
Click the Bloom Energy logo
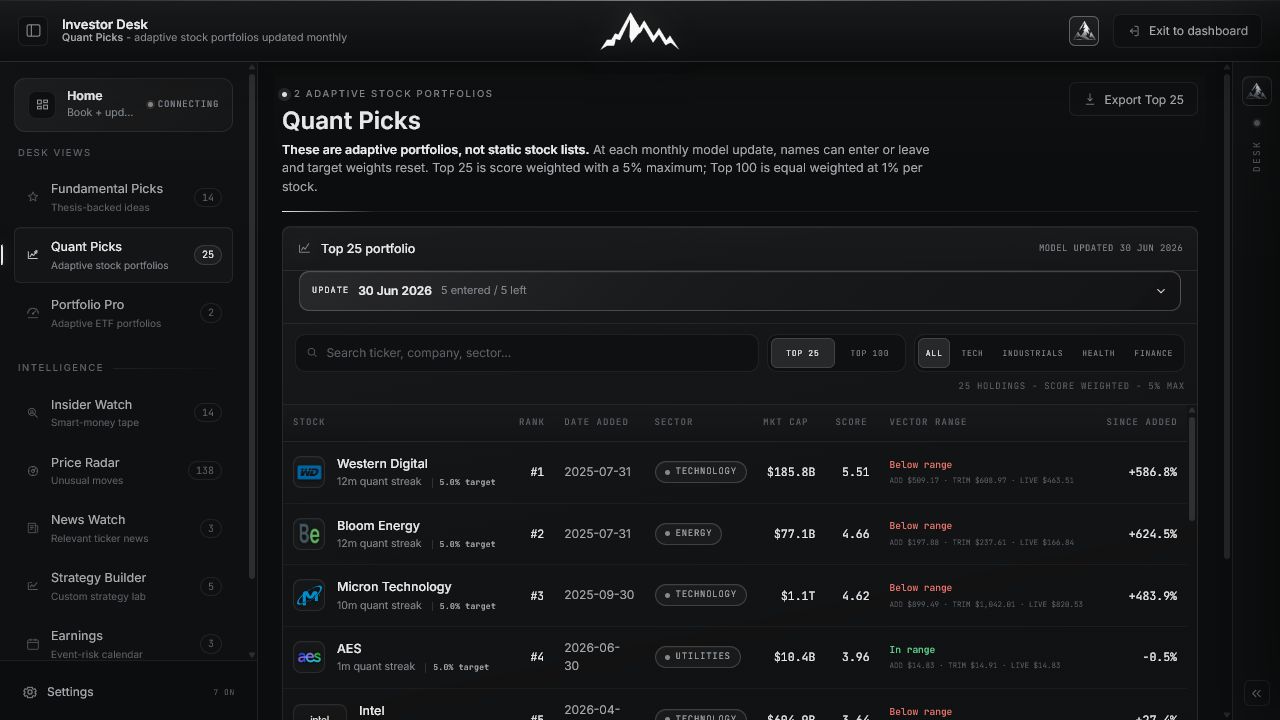click(309, 534)
